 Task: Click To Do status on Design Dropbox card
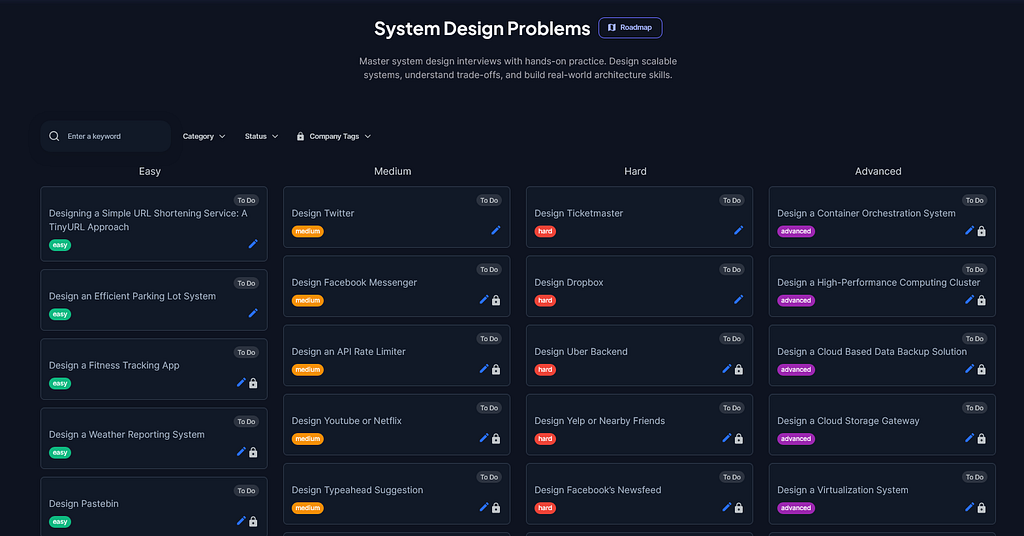pos(732,270)
